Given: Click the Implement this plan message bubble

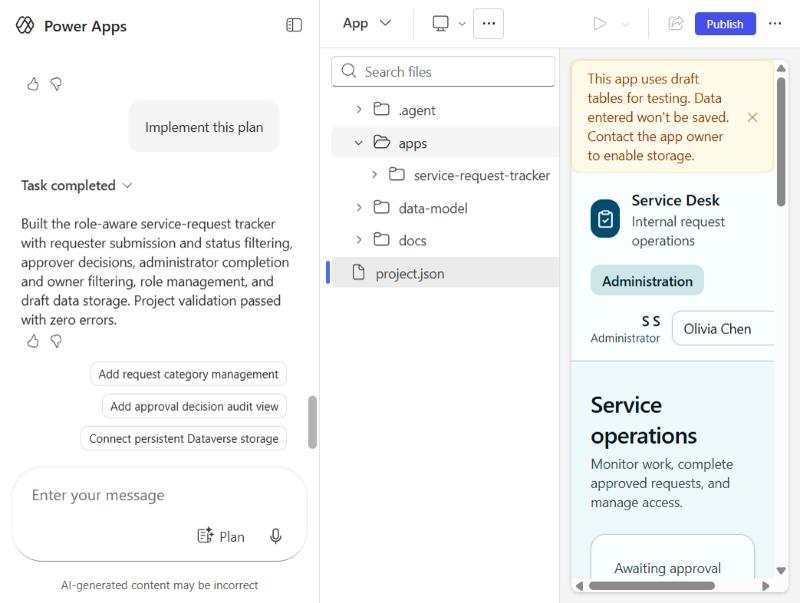Looking at the screenshot, I should click(x=204, y=127).
